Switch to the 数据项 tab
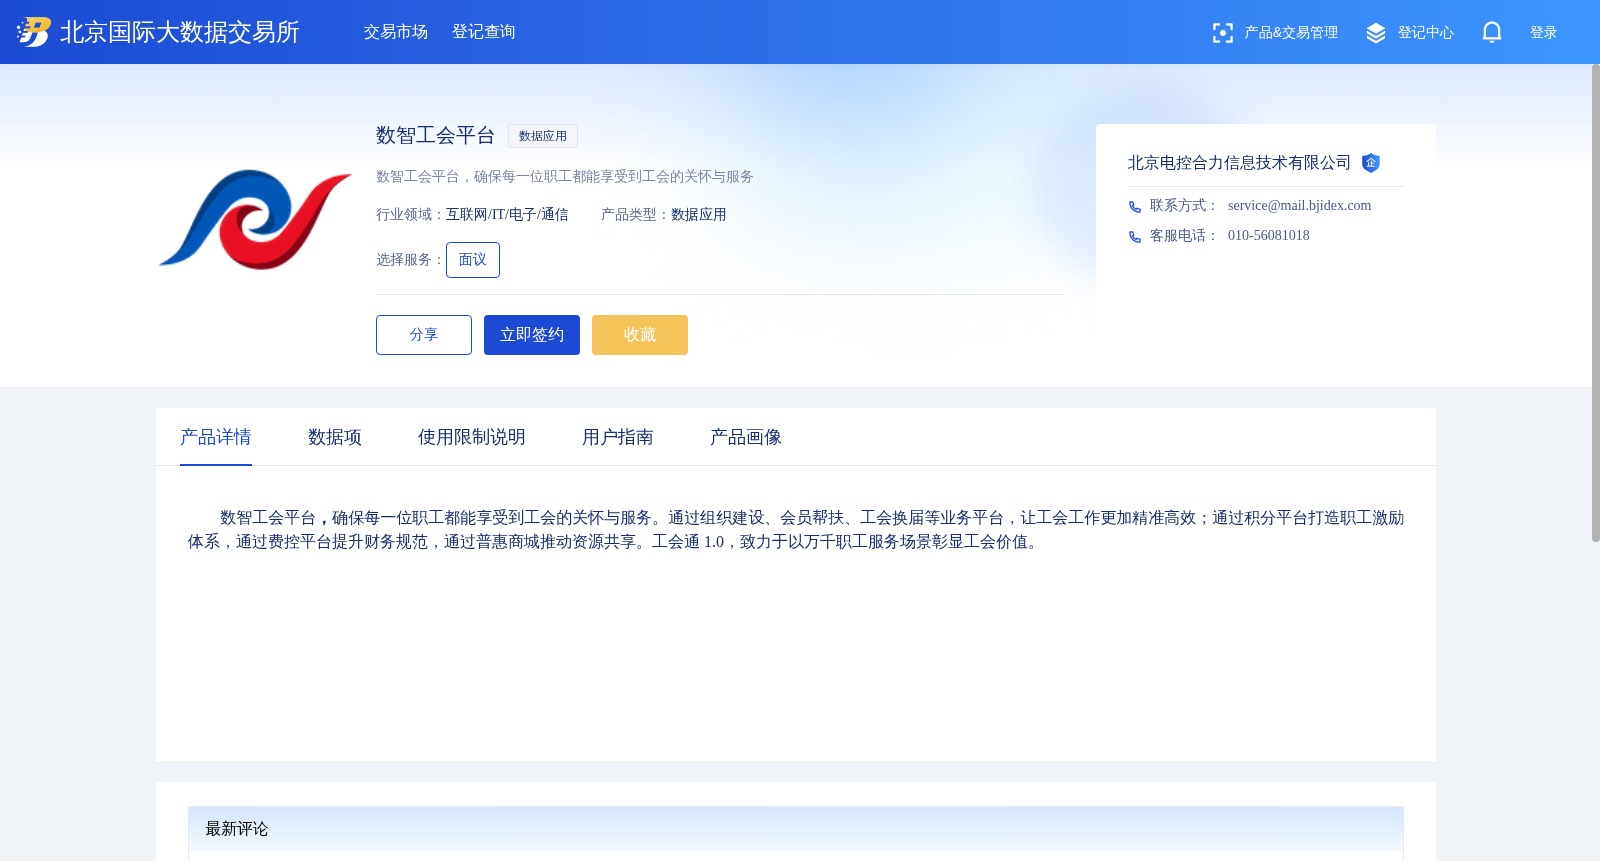 (x=335, y=437)
